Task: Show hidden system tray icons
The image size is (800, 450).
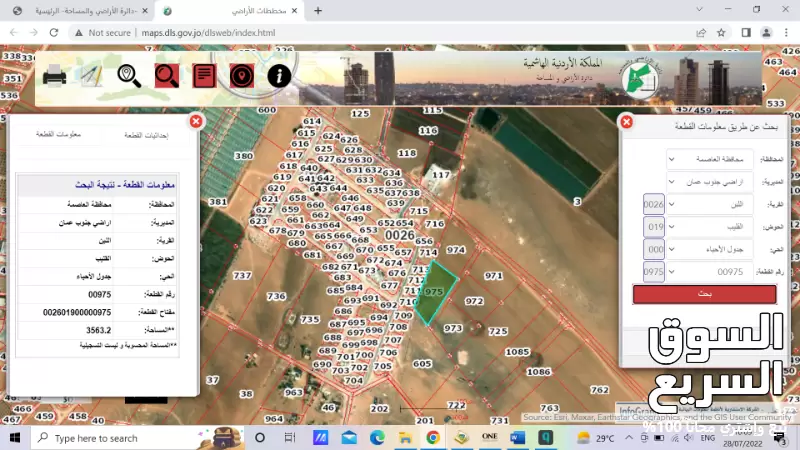Action: (x=629, y=438)
